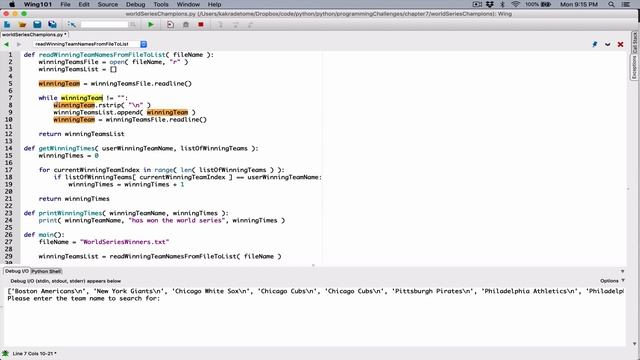Click 'Mon 9:15 PM' clock in menu bar

click(x=579, y=4)
